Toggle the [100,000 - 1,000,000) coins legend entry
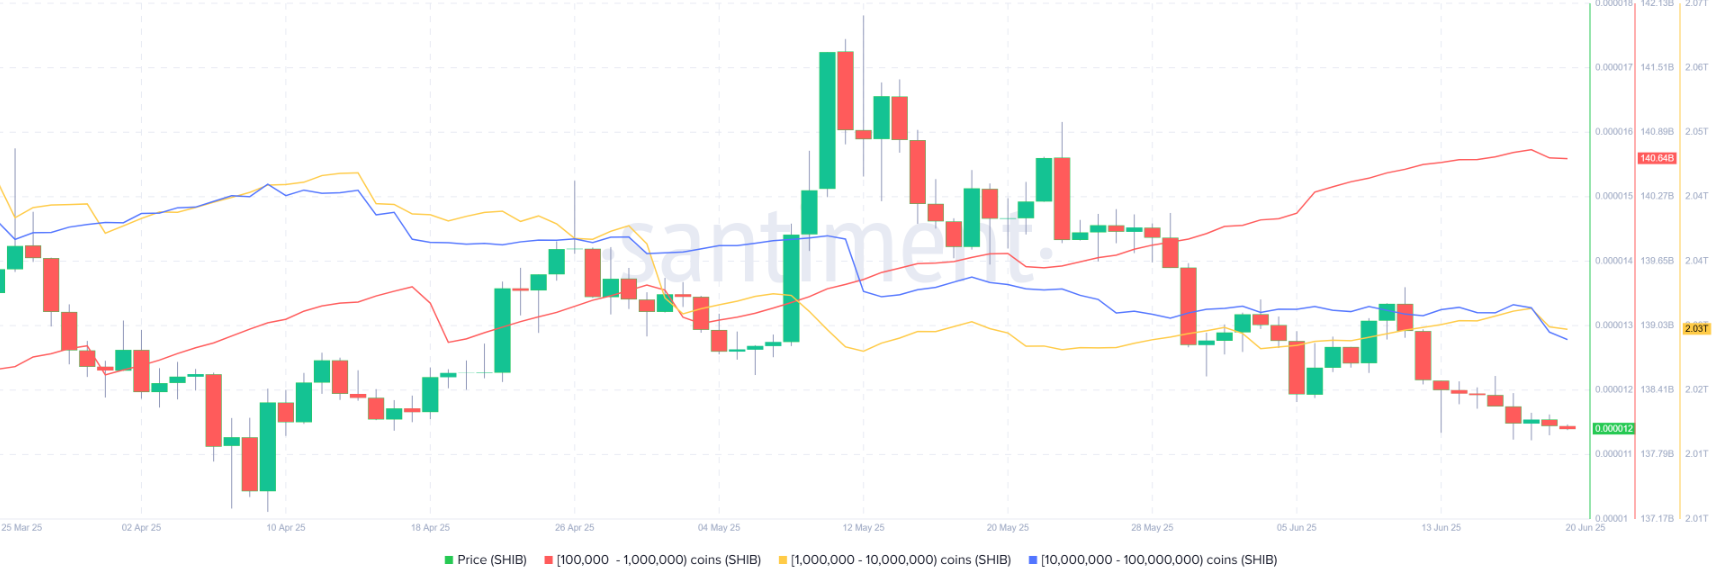Viewport: 1721px width, 580px height. 652,560
